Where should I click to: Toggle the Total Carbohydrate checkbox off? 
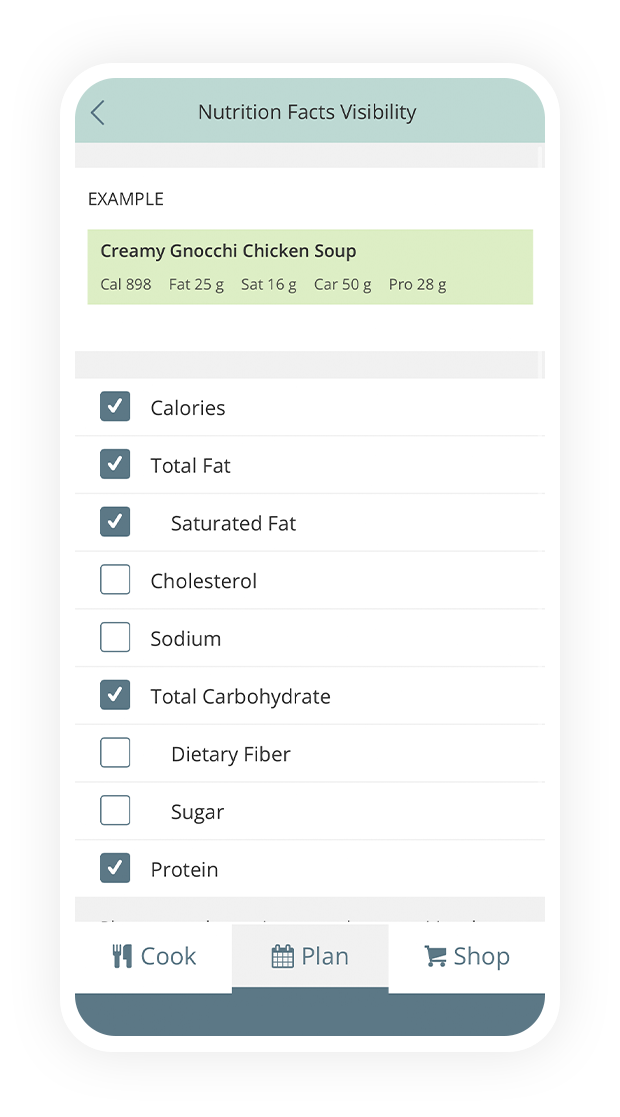coord(115,695)
